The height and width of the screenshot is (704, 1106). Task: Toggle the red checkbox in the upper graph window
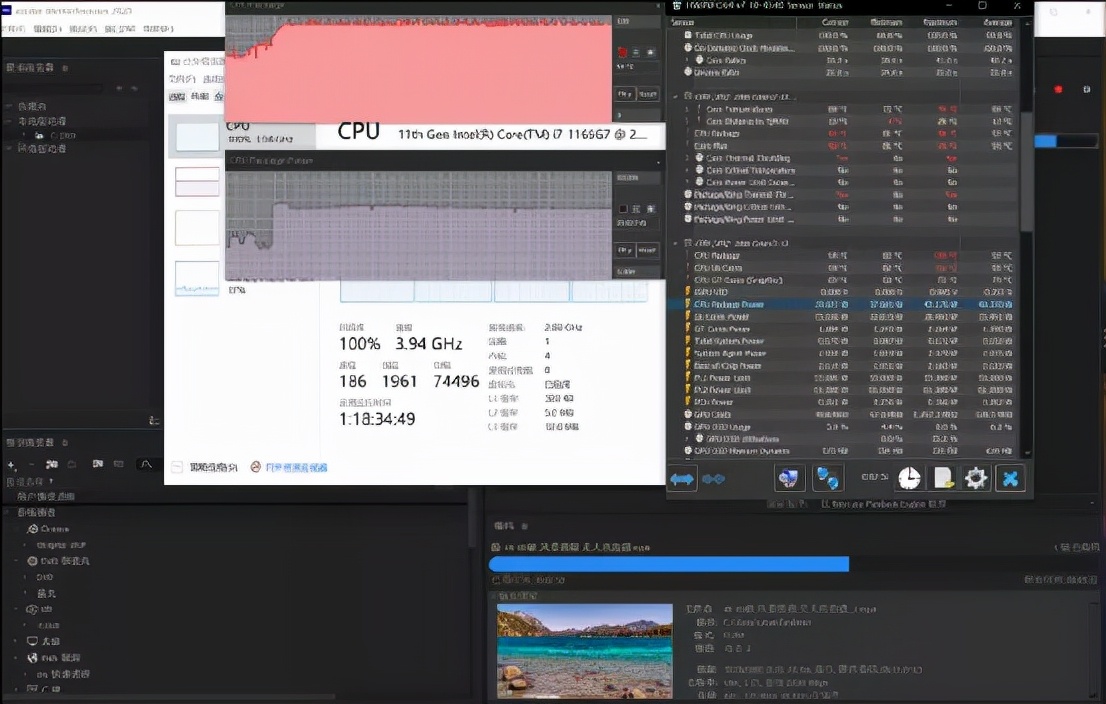622,52
